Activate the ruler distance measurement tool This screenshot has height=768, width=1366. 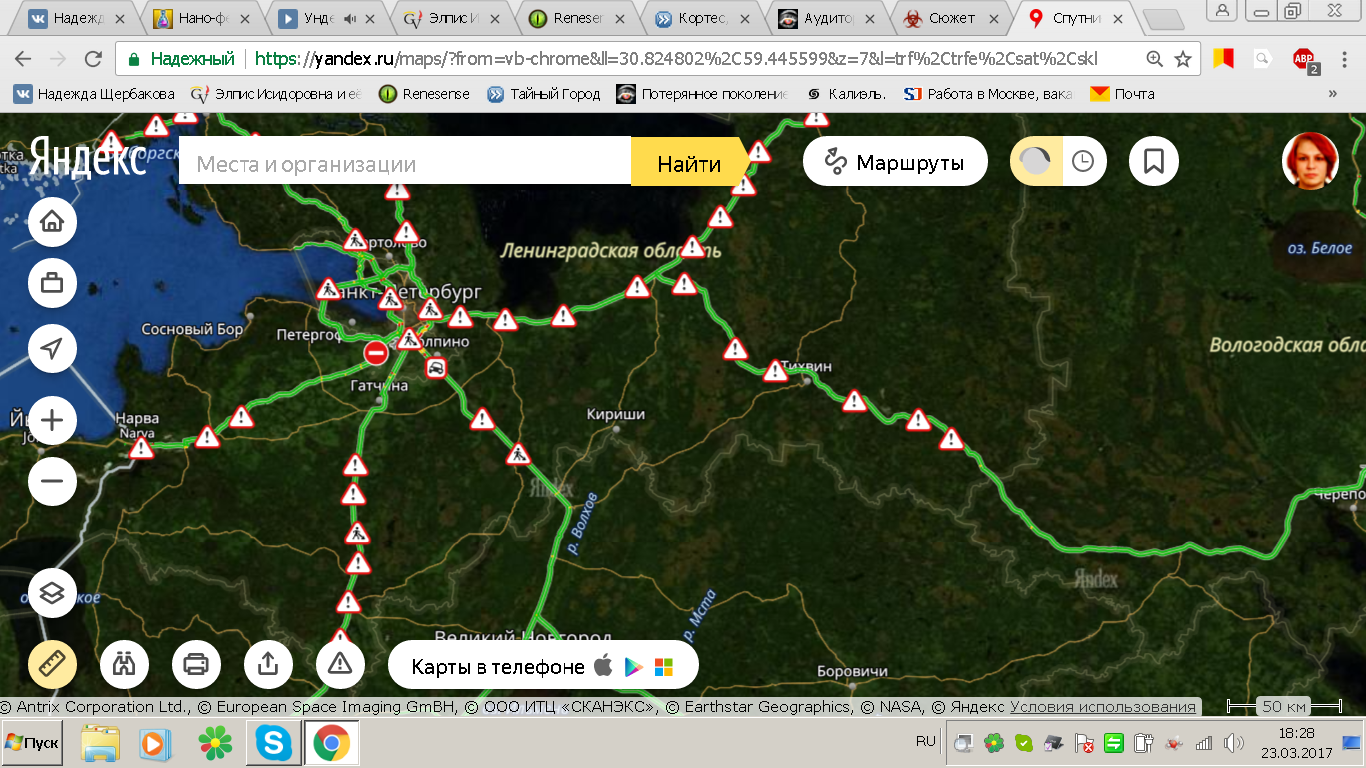point(52,663)
